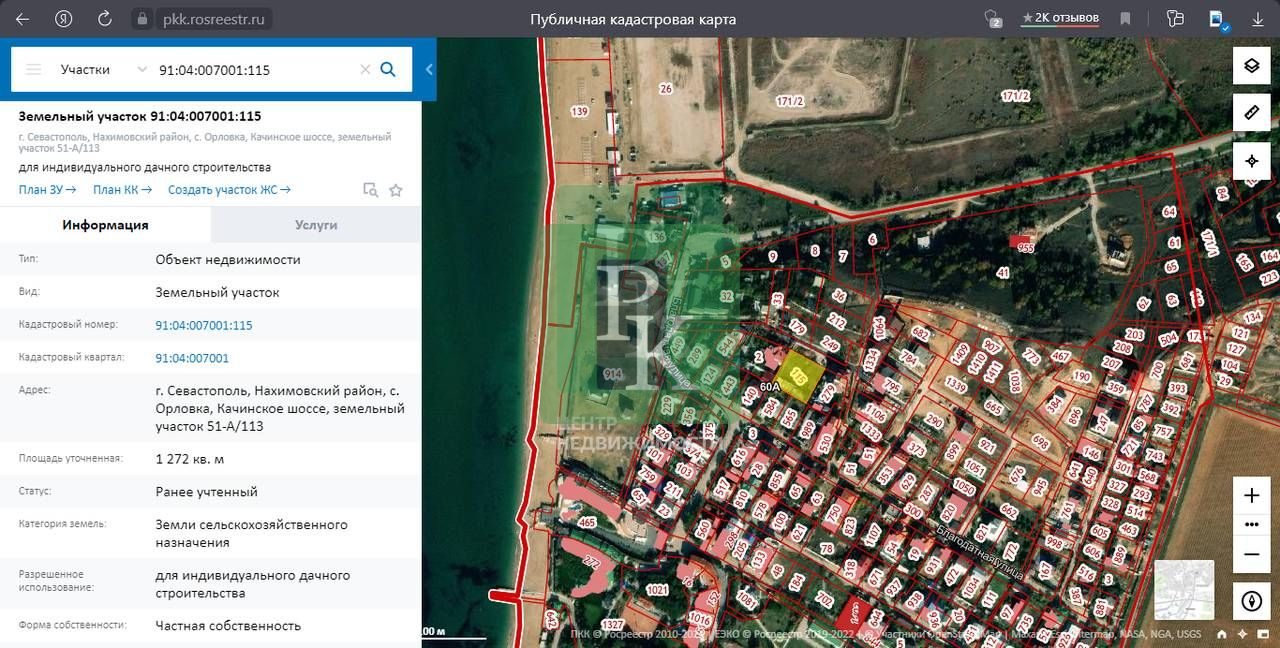Click the 1 272 кв. м area value
The width and height of the screenshot is (1280, 648).
click(190, 459)
